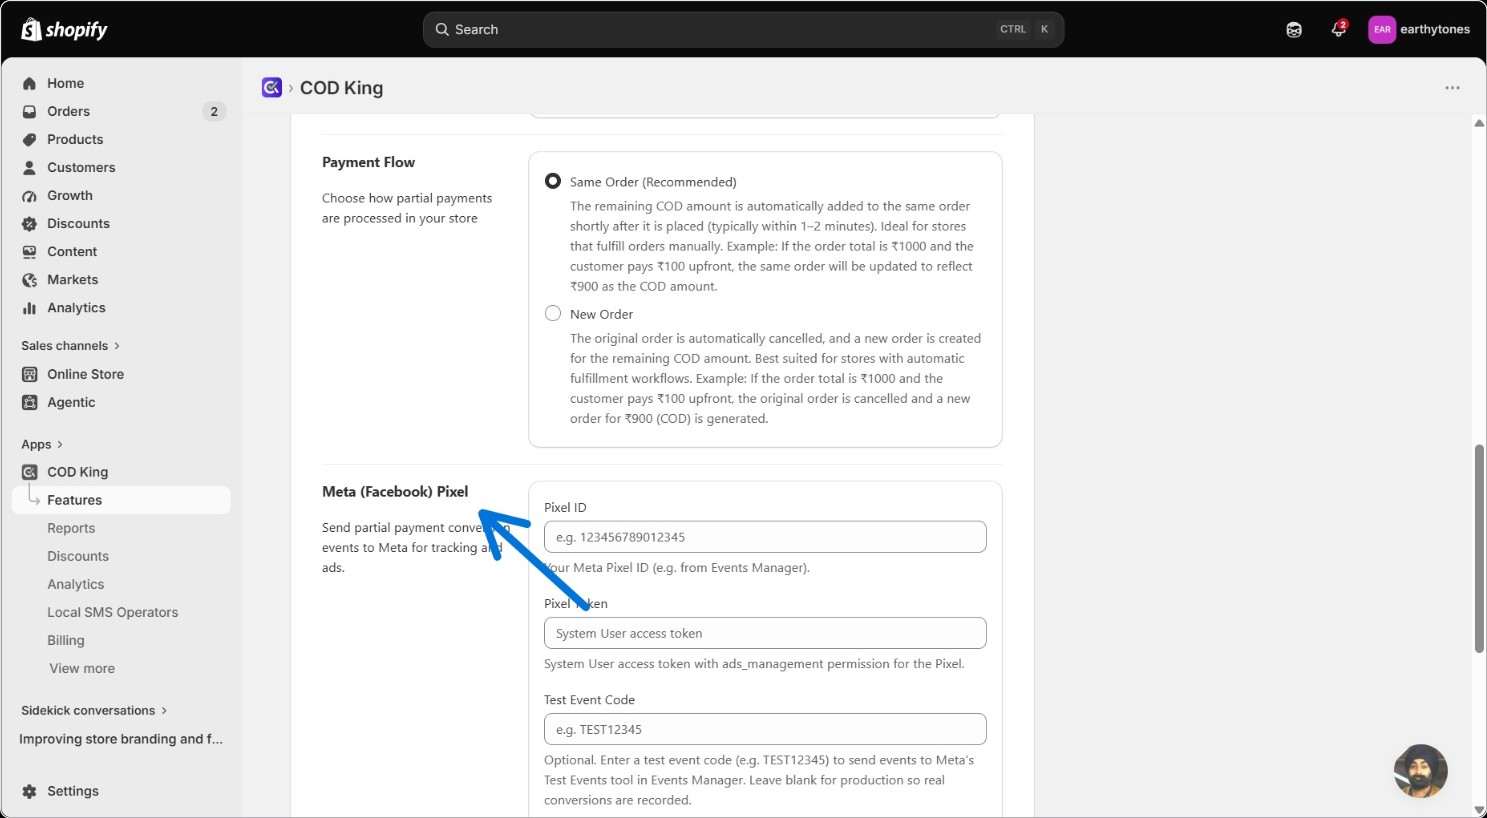Image resolution: width=1487 pixels, height=818 pixels.
Task: Open the notifications bell
Action: (x=1338, y=29)
